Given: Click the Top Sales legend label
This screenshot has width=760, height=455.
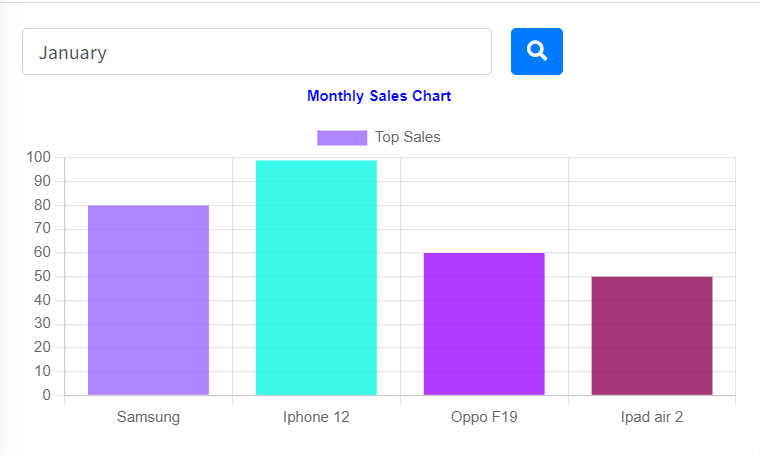Looking at the screenshot, I should pos(407,137).
